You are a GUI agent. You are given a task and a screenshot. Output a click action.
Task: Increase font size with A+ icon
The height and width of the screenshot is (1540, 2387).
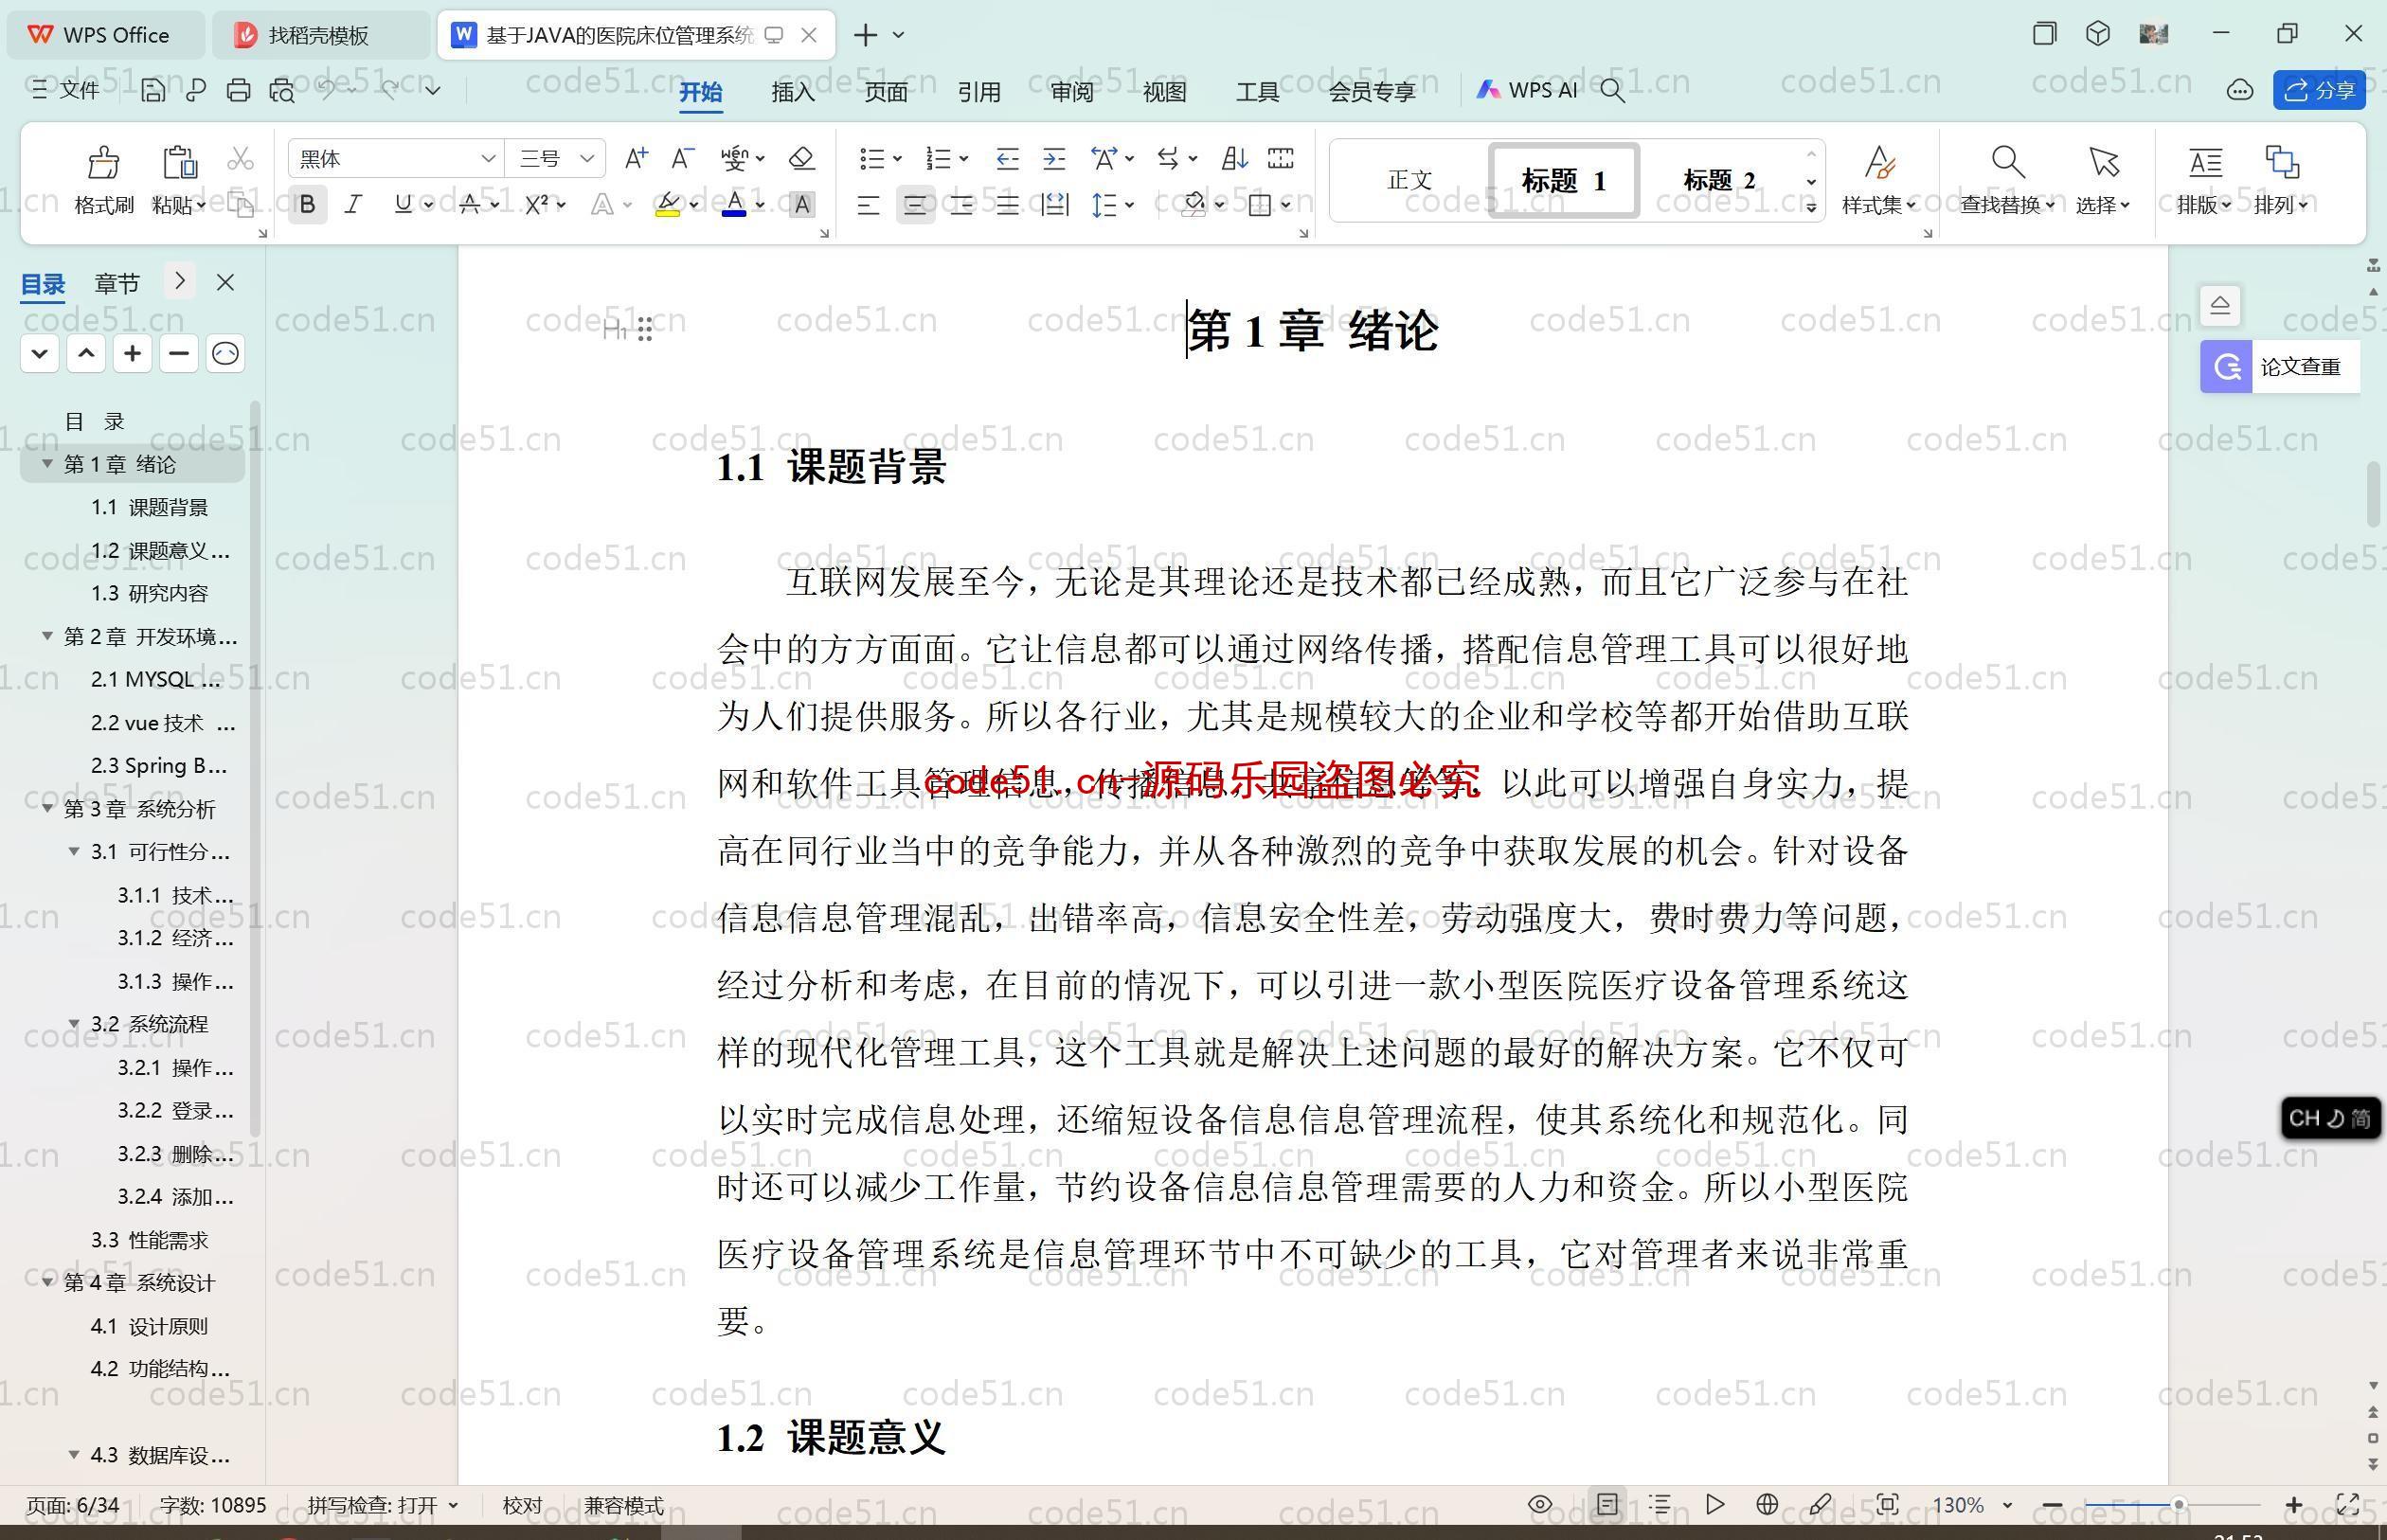pos(636,158)
